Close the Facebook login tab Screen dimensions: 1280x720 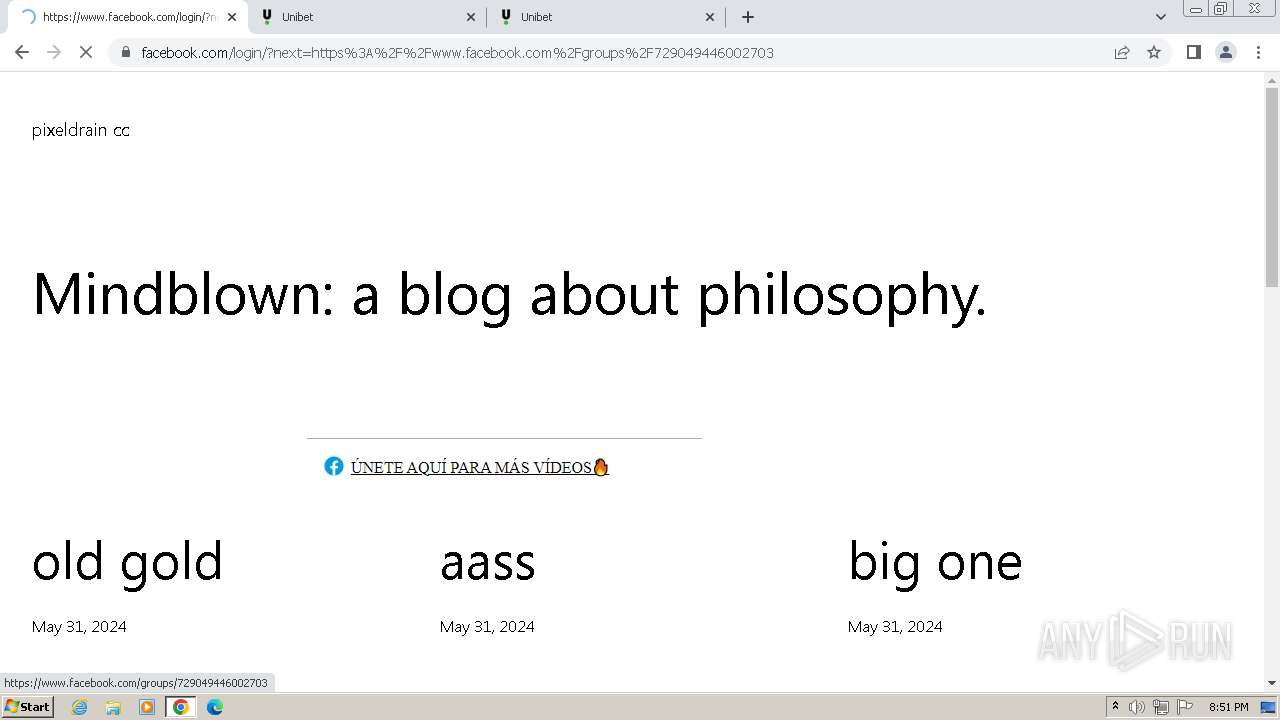[x=232, y=17]
